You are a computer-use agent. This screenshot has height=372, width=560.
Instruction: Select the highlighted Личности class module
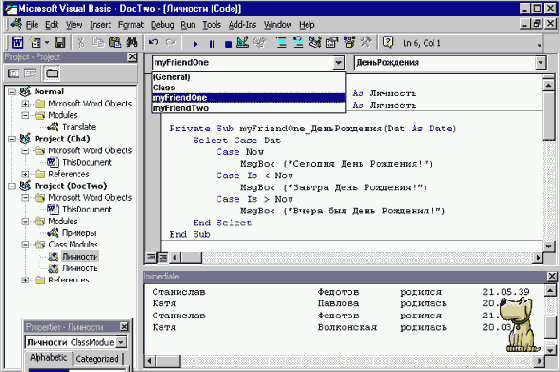tap(80, 257)
